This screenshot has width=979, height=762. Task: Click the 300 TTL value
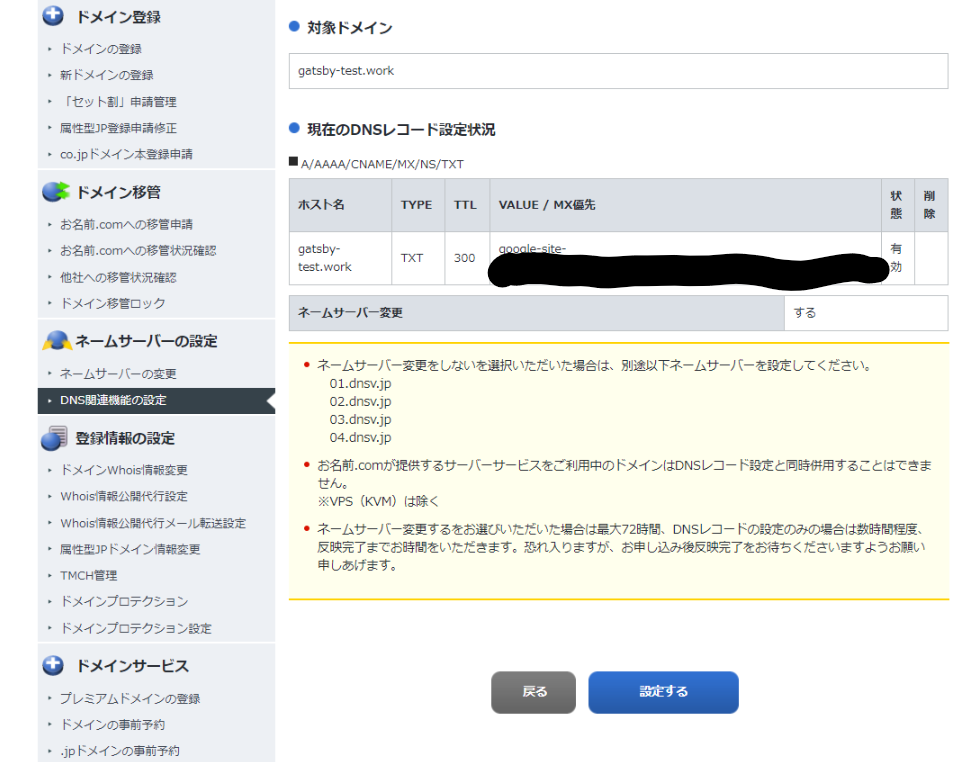click(x=465, y=258)
